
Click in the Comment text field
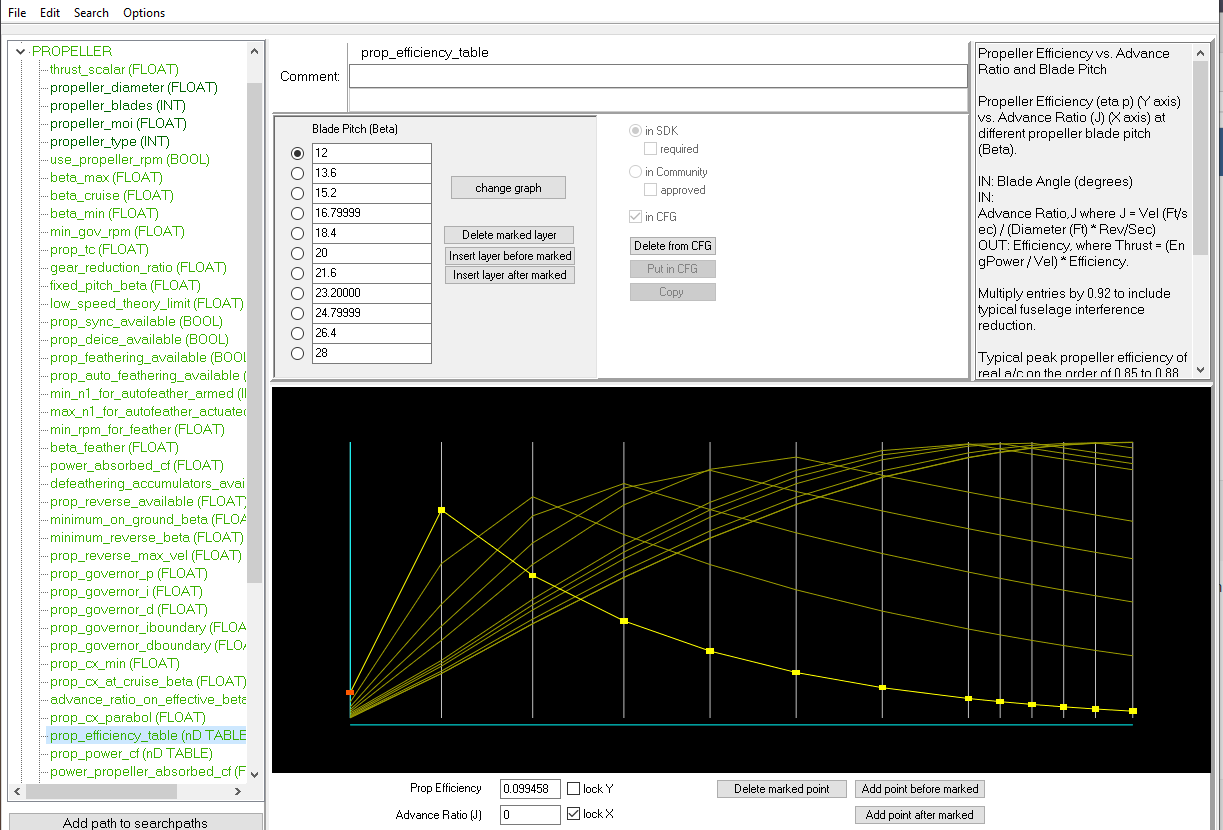point(658,76)
